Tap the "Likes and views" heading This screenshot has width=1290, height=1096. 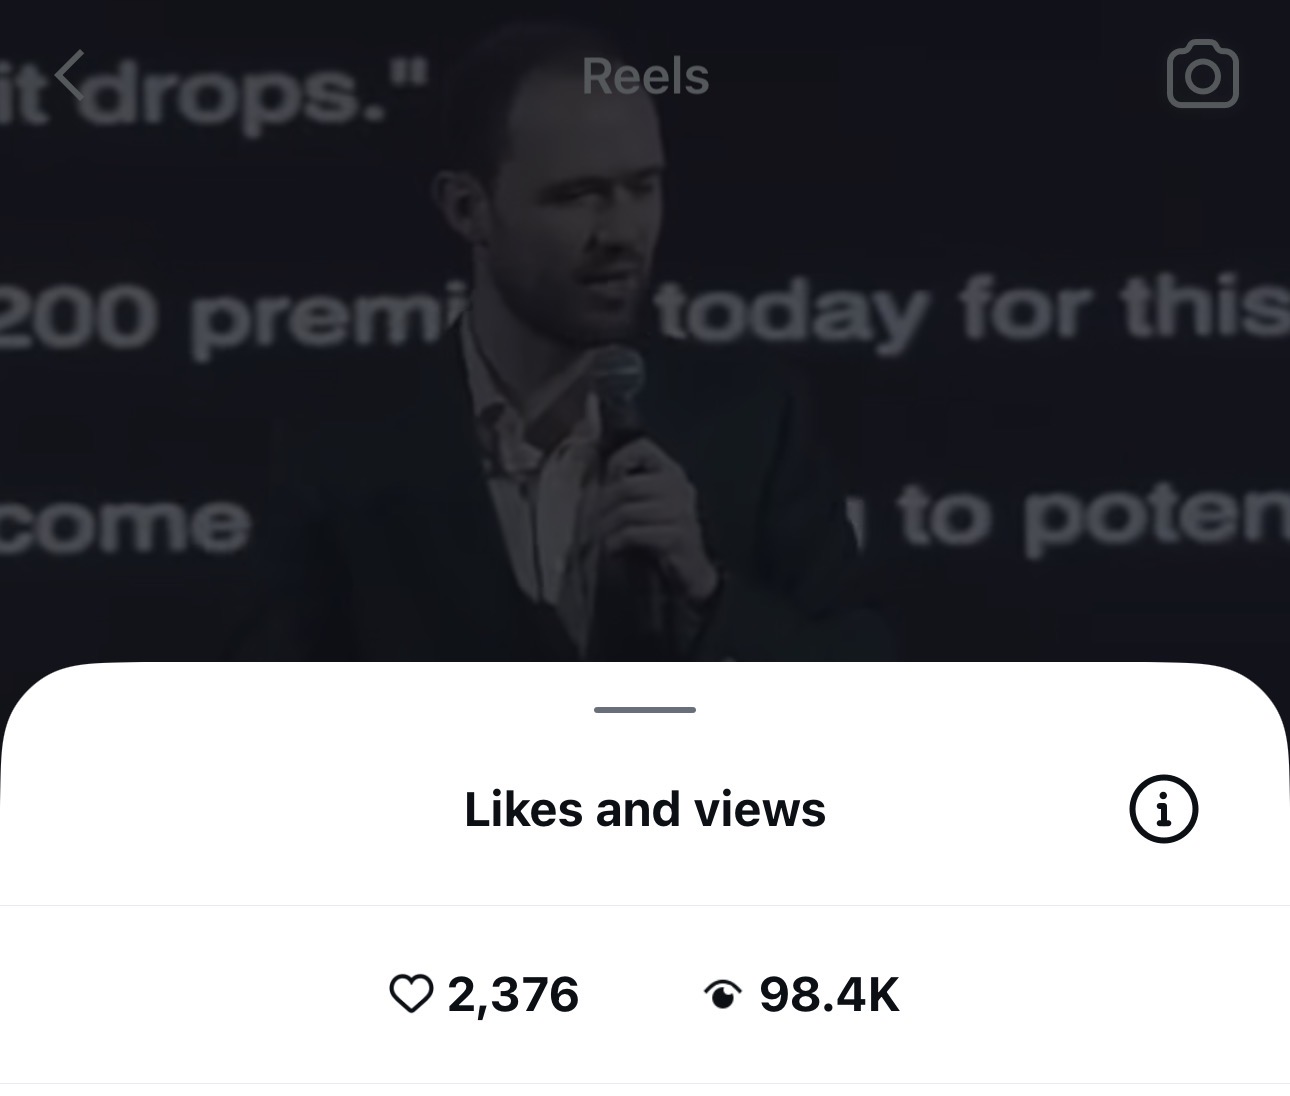pyautogui.click(x=645, y=810)
